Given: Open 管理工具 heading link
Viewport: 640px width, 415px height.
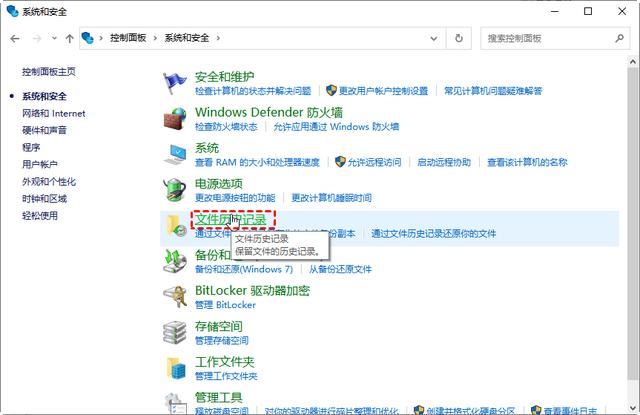Looking at the screenshot, I should coord(219,397).
